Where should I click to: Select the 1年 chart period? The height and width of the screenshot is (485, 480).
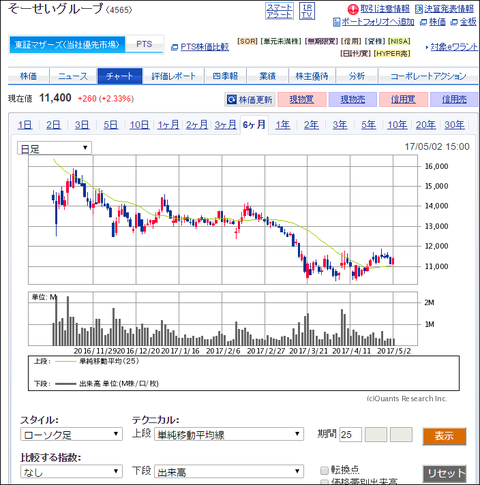pos(283,125)
